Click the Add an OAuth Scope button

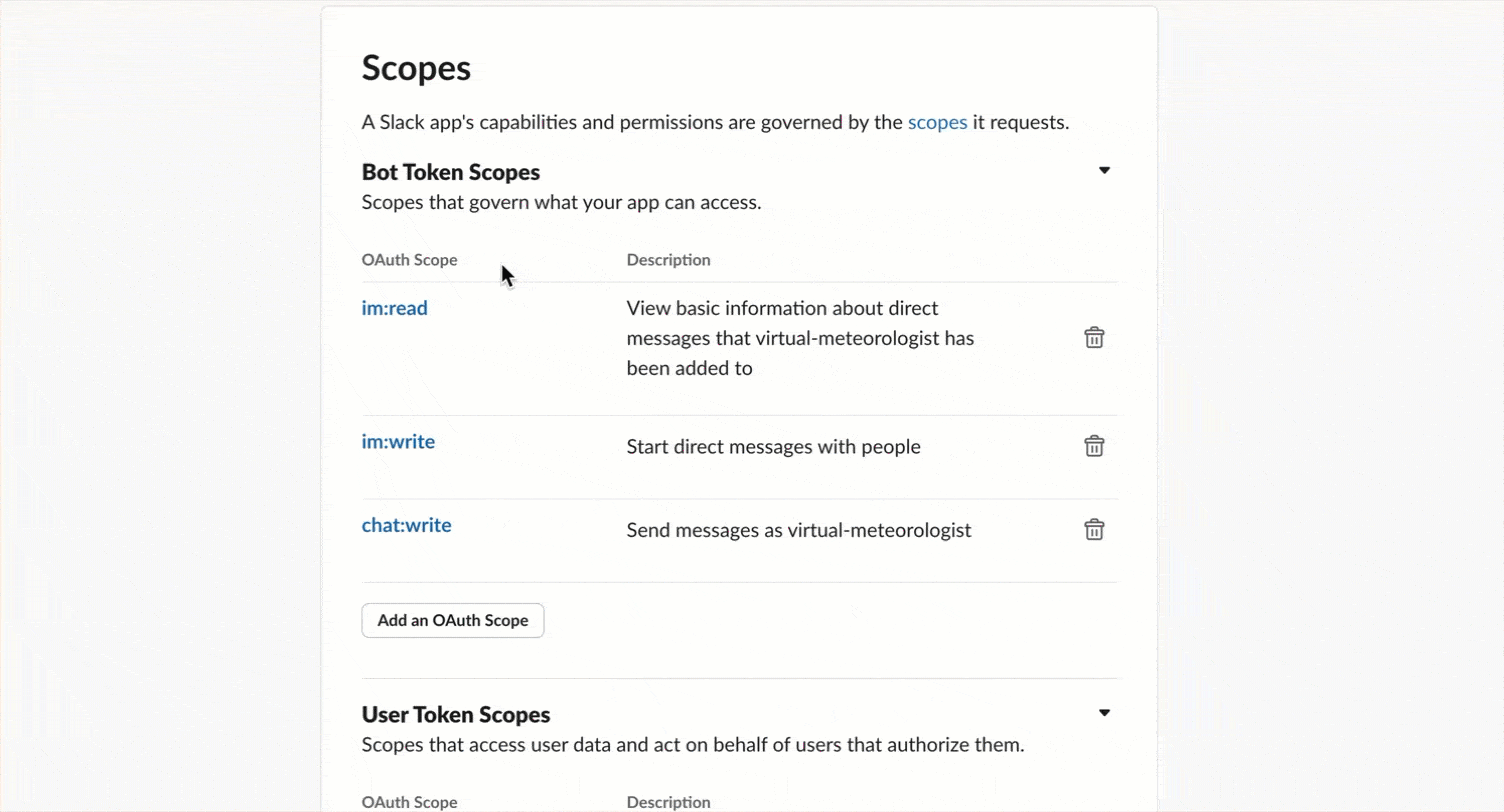coord(452,620)
